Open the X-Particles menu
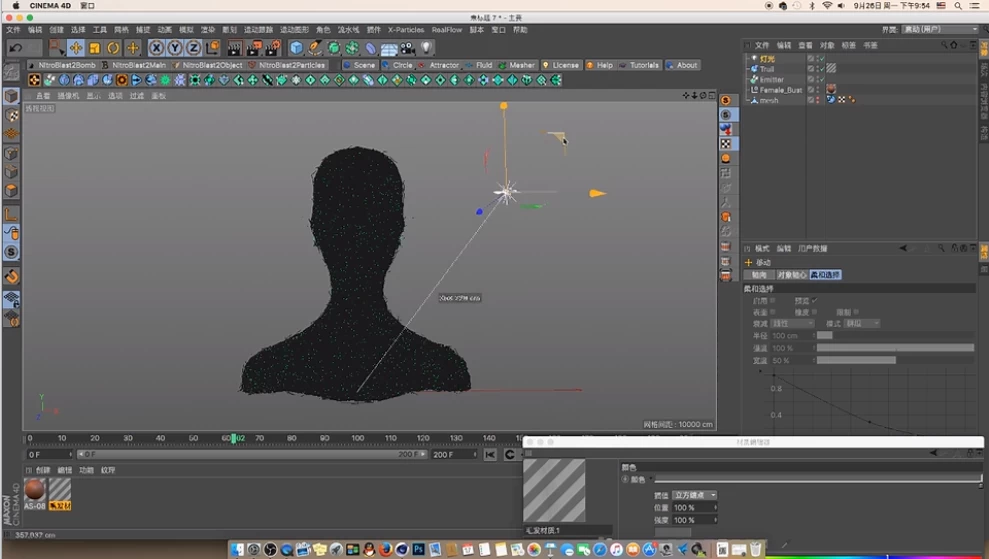989x559 pixels. click(x=405, y=30)
